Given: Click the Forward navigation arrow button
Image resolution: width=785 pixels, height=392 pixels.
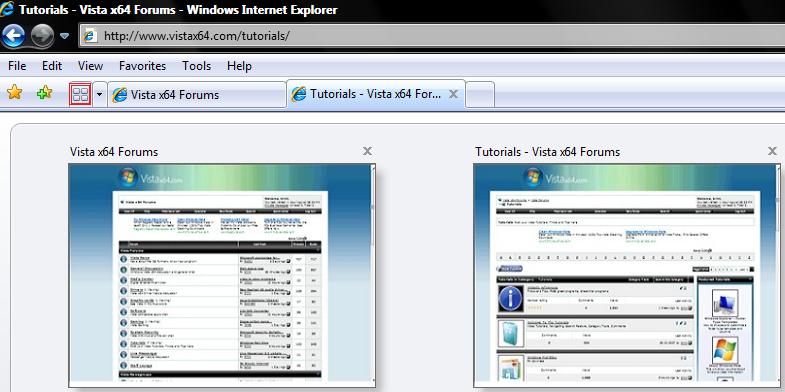Looking at the screenshot, I should (43, 36).
